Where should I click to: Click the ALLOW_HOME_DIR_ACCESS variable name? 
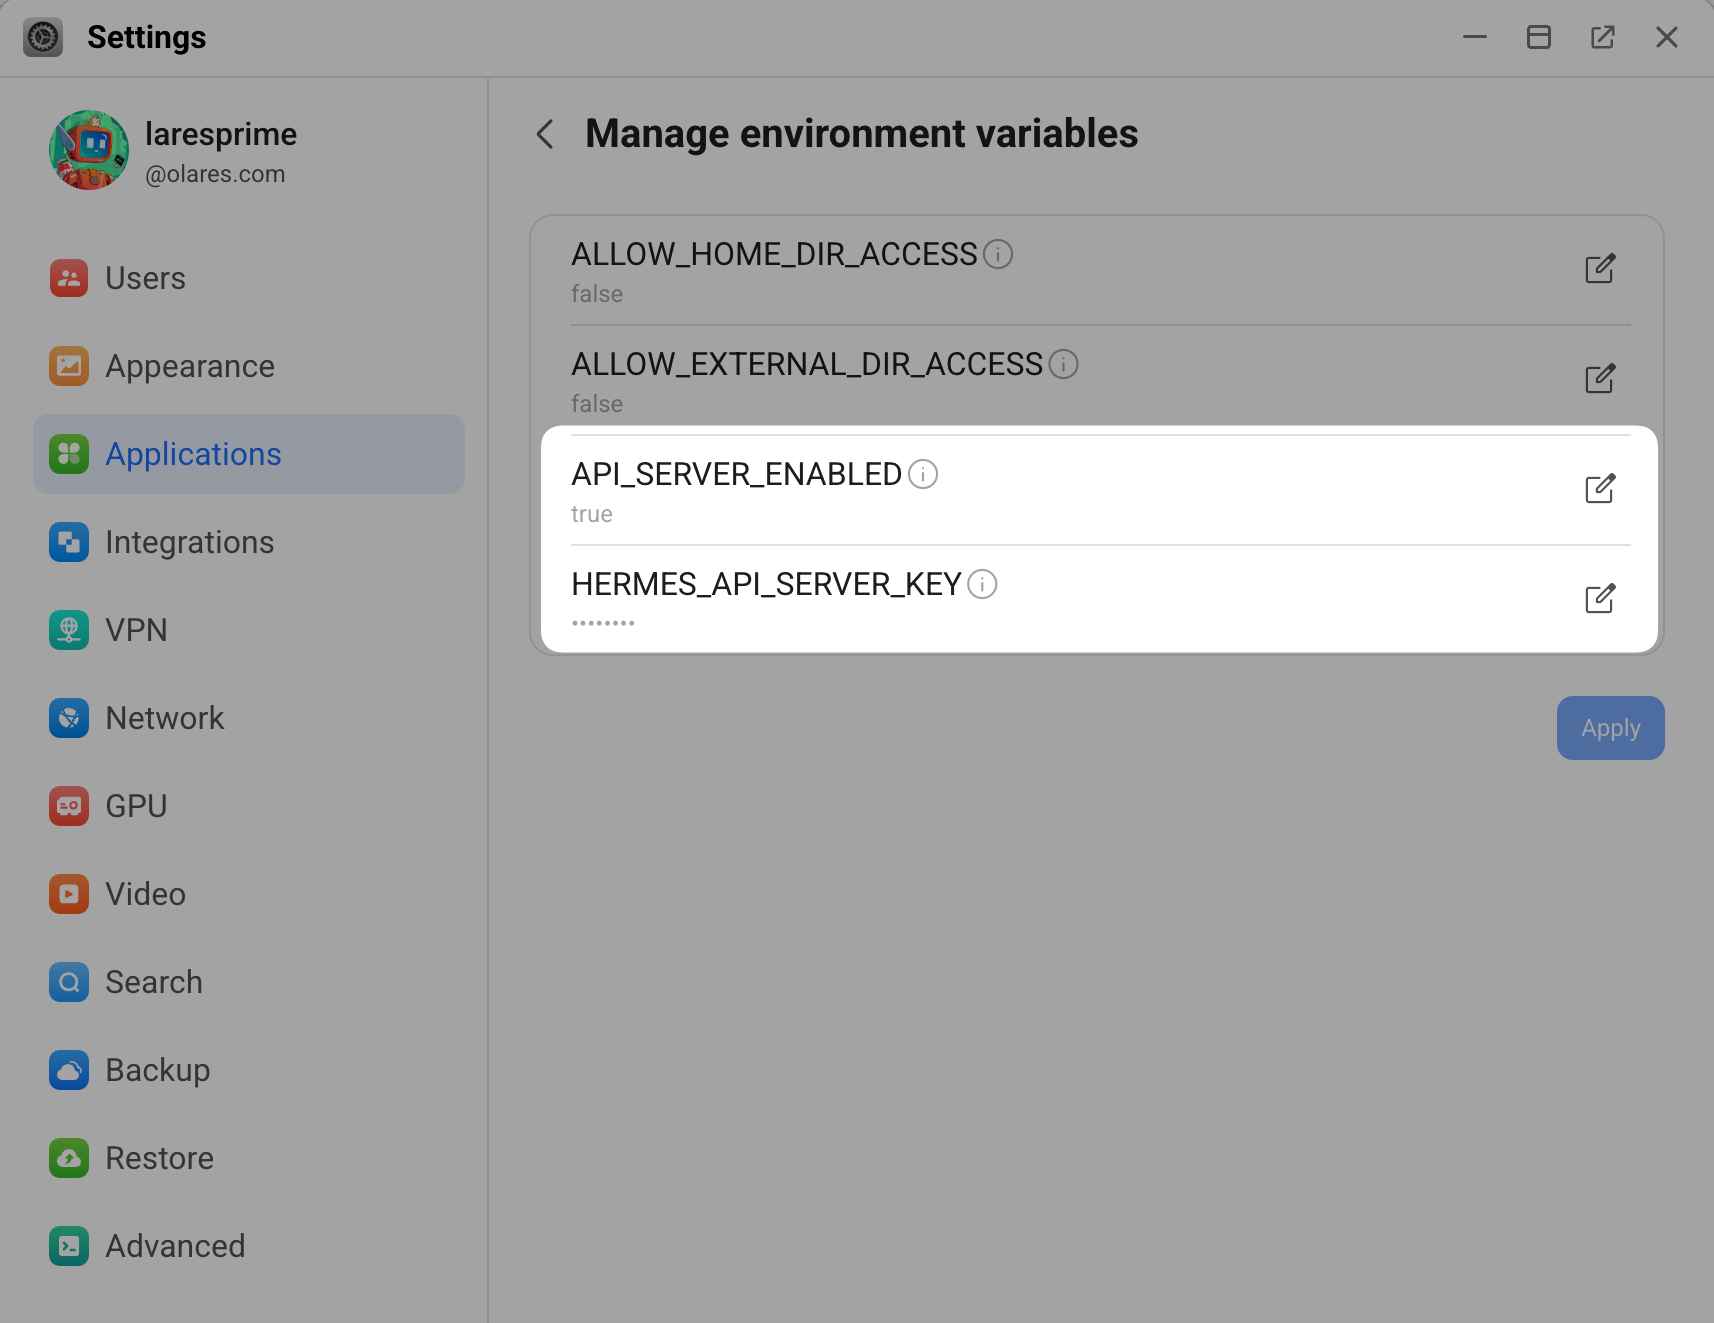(774, 254)
